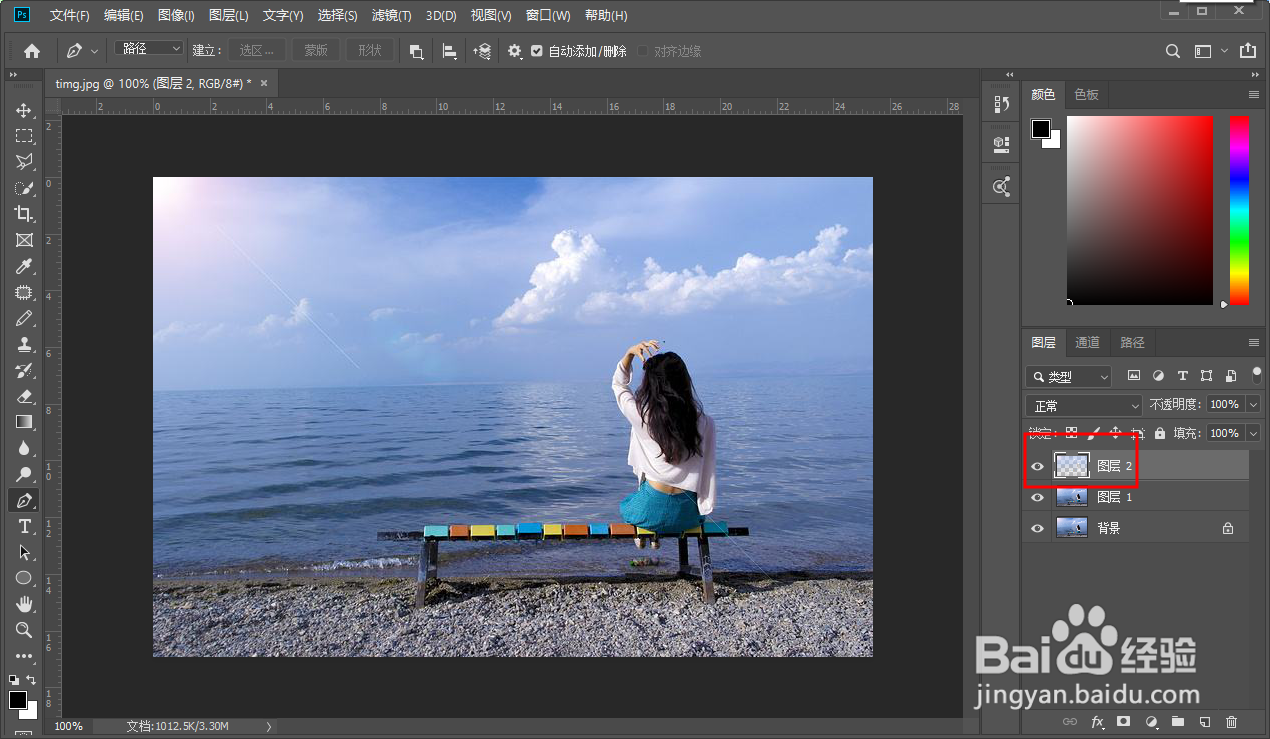Screen dimensions: 1270x739
Task: Click the share icon at top right
Action: pos(1248,51)
